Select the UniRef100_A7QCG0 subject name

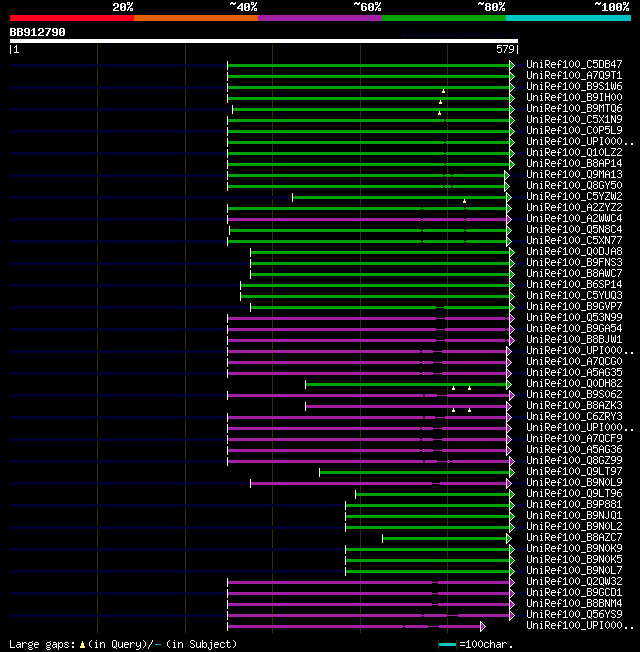pyautogui.click(x=574, y=362)
